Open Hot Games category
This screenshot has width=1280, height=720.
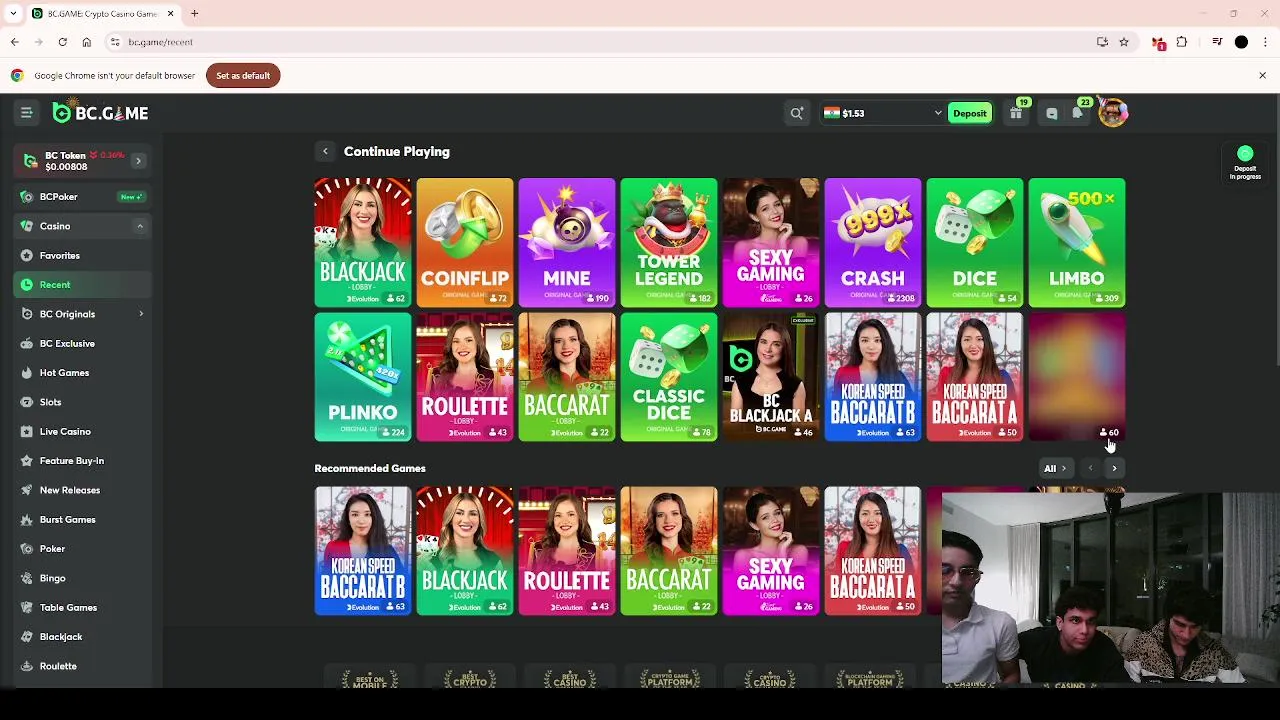tap(83, 373)
